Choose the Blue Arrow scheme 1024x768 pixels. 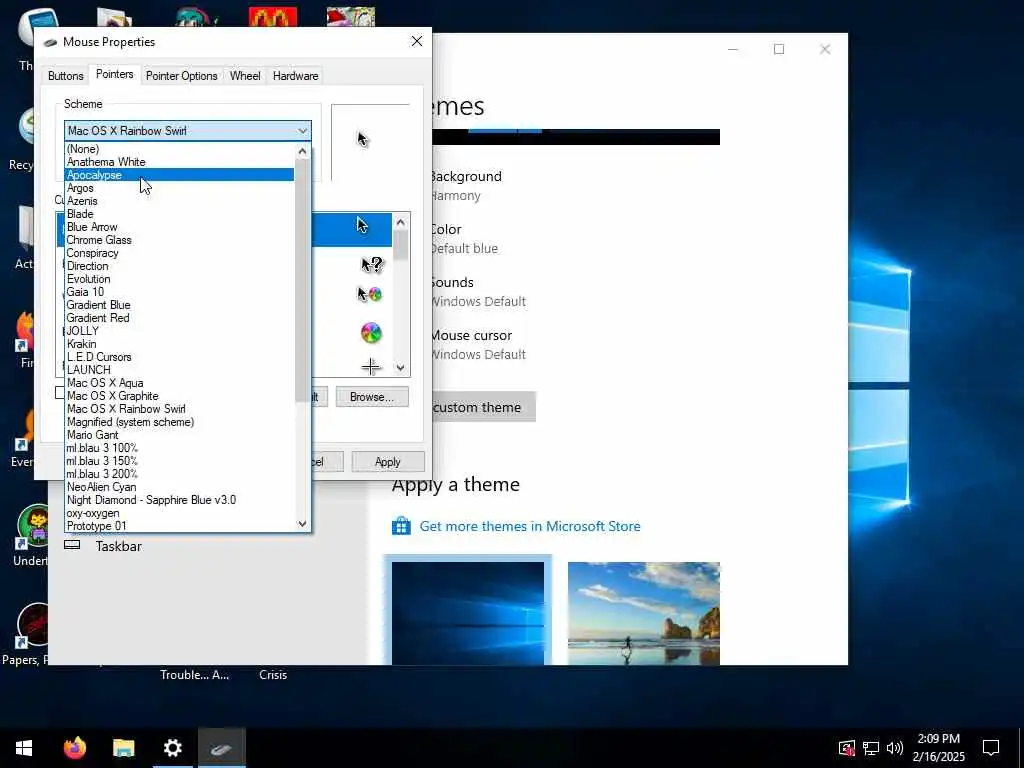tap(180, 227)
